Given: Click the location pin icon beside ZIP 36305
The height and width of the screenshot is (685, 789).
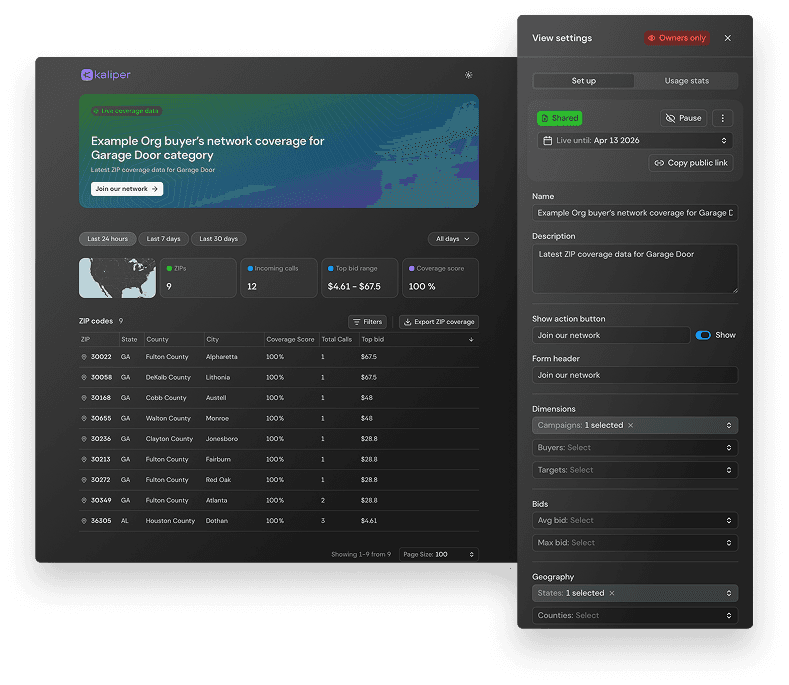Looking at the screenshot, I should click(84, 521).
